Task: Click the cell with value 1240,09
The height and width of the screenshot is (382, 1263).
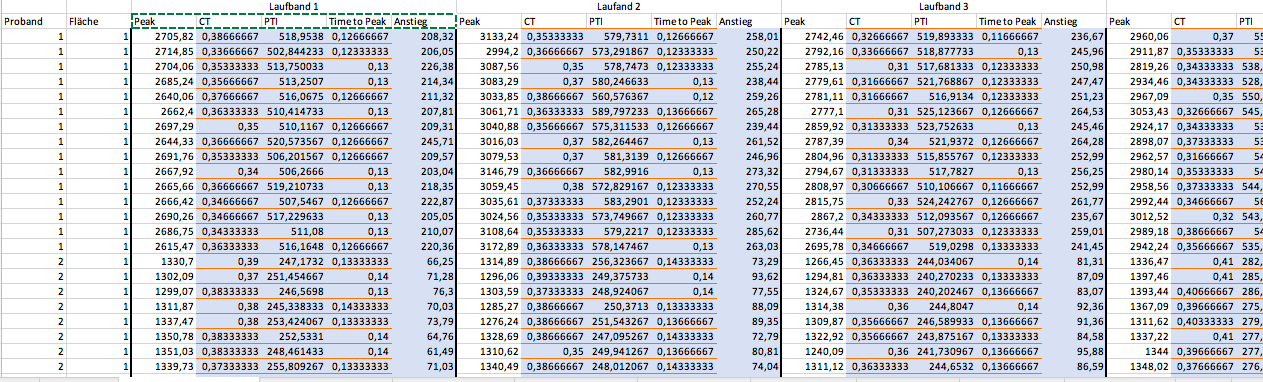Action: [x=813, y=351]
